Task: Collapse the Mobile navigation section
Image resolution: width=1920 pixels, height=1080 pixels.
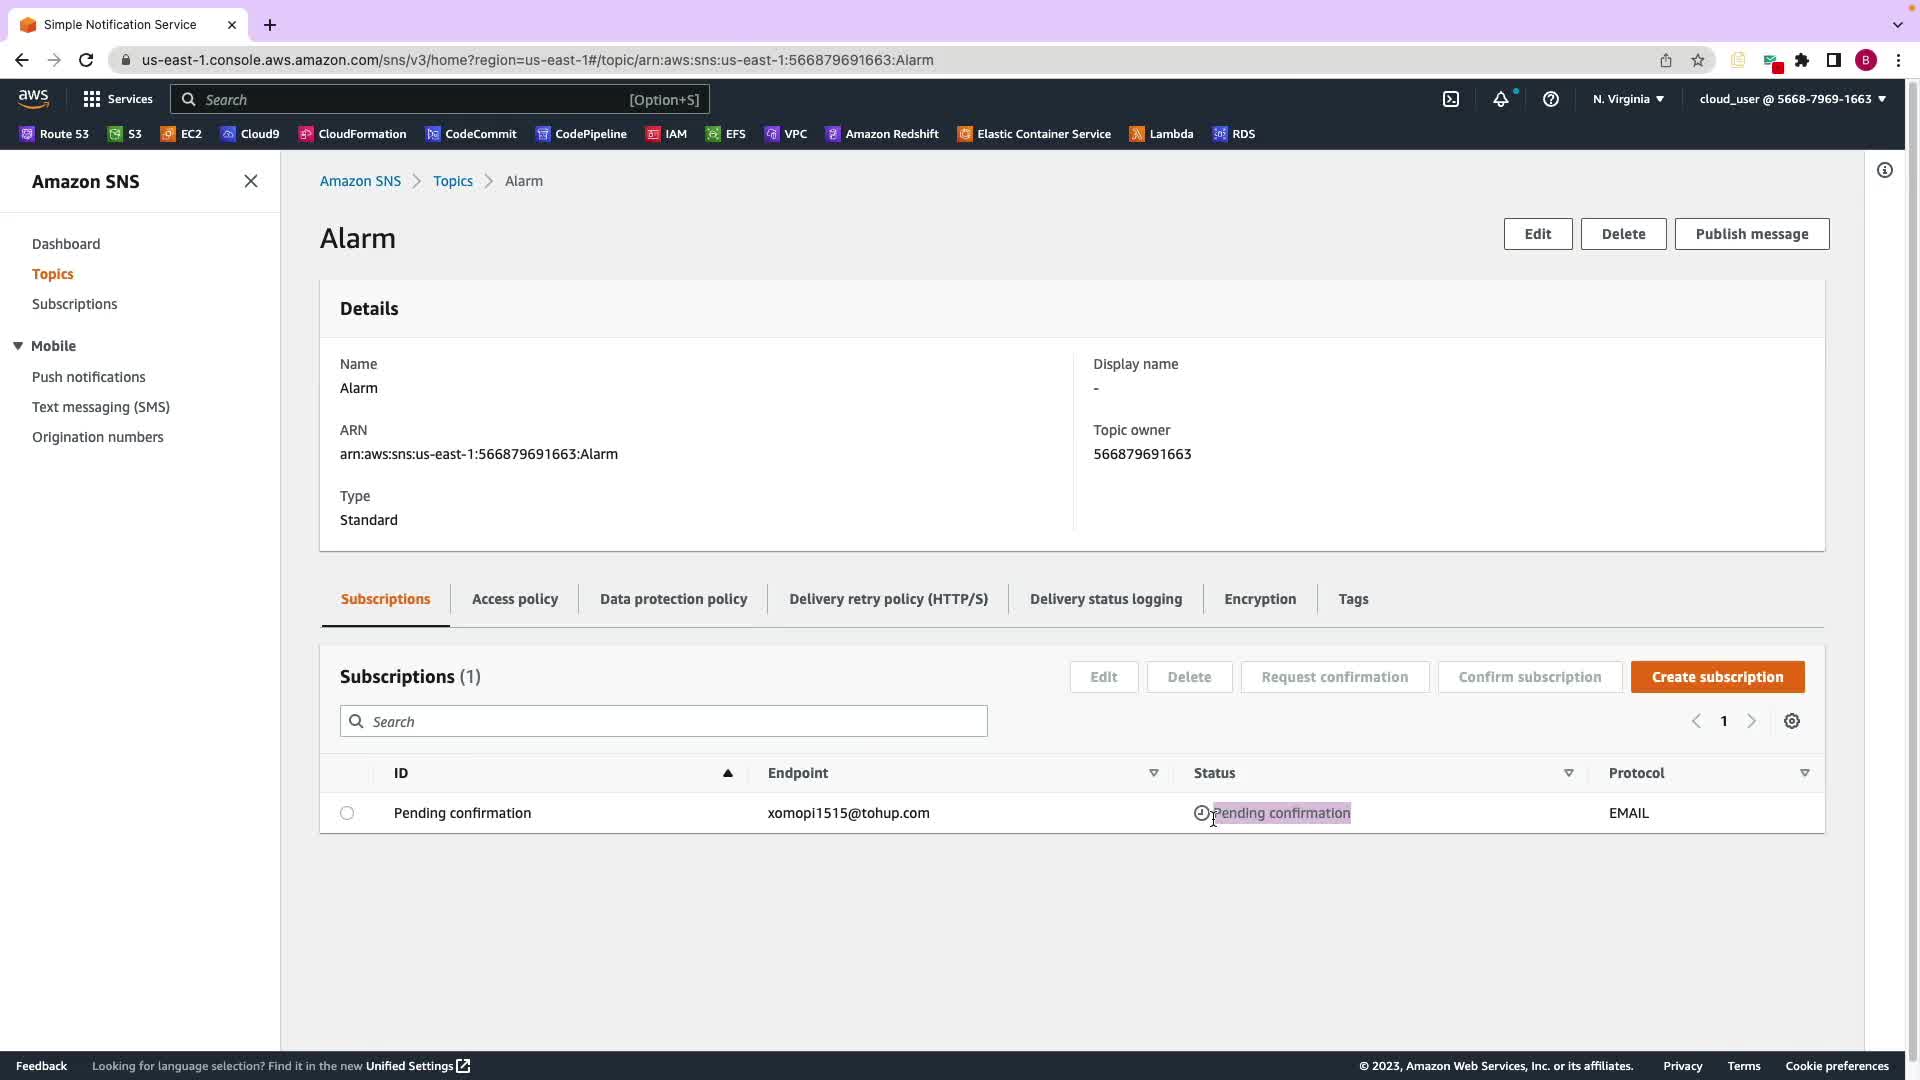Action: pos(18,346)
